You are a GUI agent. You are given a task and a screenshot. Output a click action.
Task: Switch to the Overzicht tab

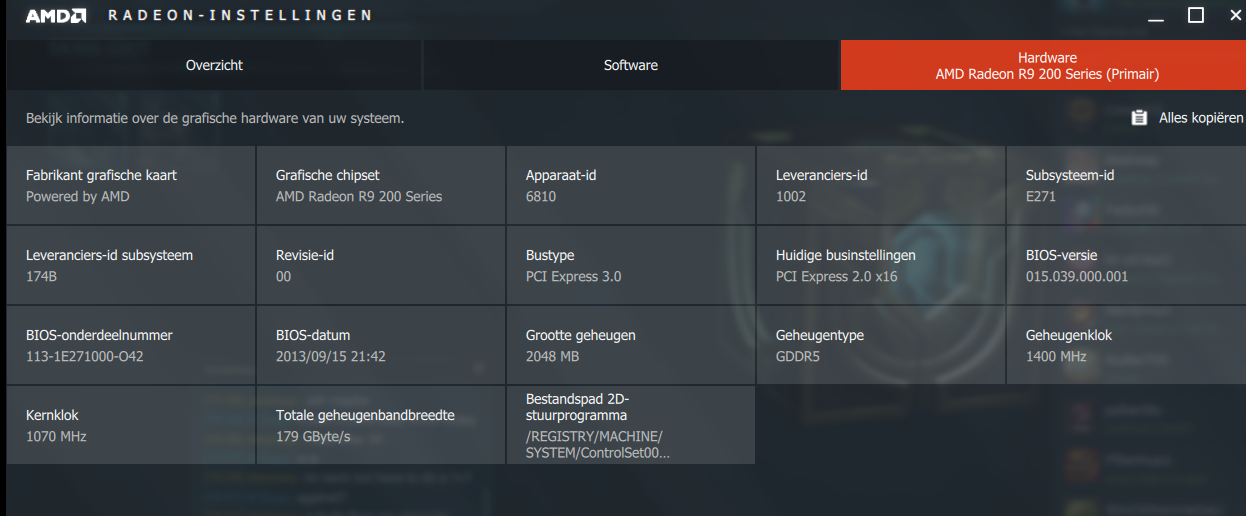(x=214, y=65)
